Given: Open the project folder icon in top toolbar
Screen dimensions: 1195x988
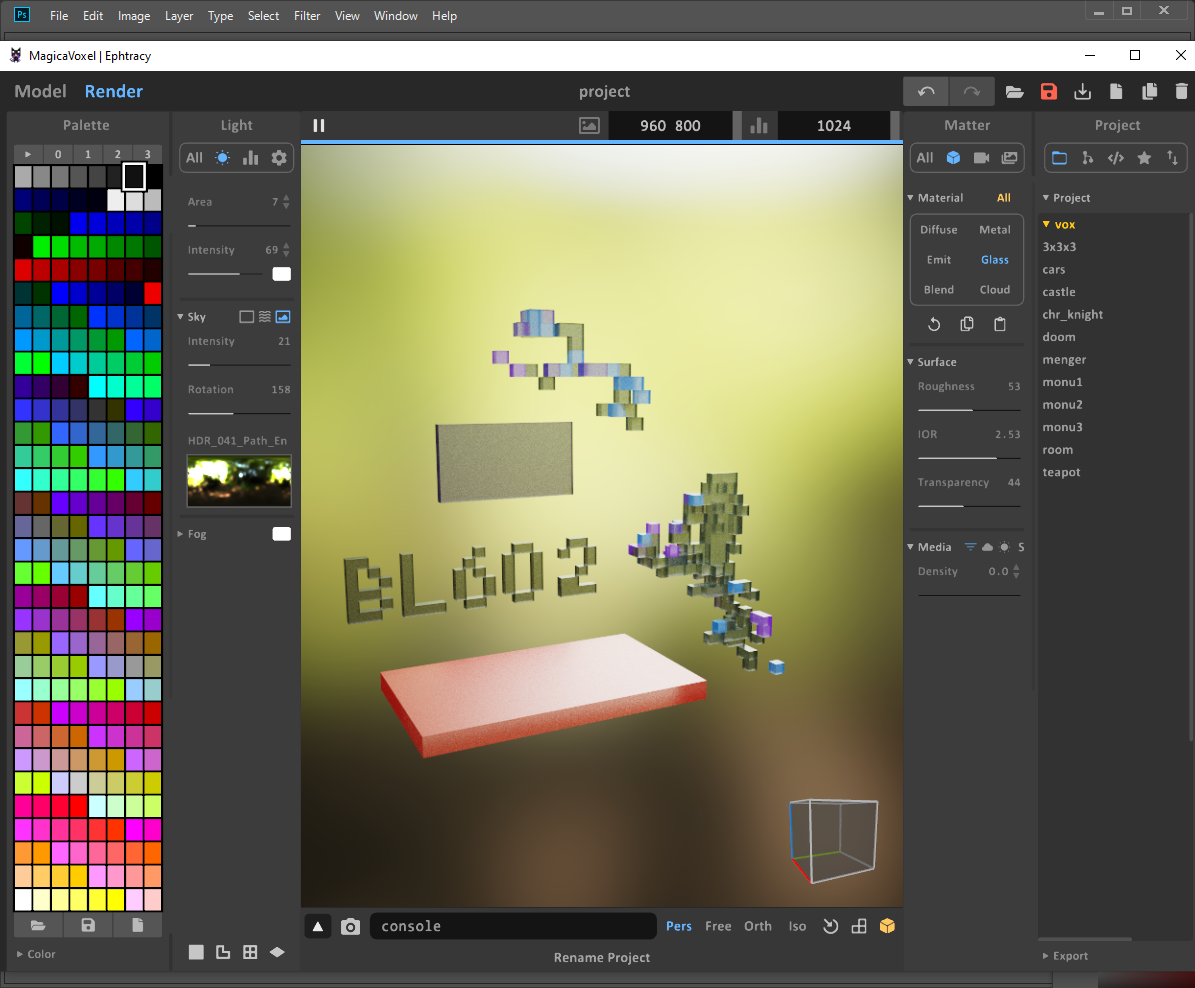Looking at the screenshot, I should click(1014, 92).
